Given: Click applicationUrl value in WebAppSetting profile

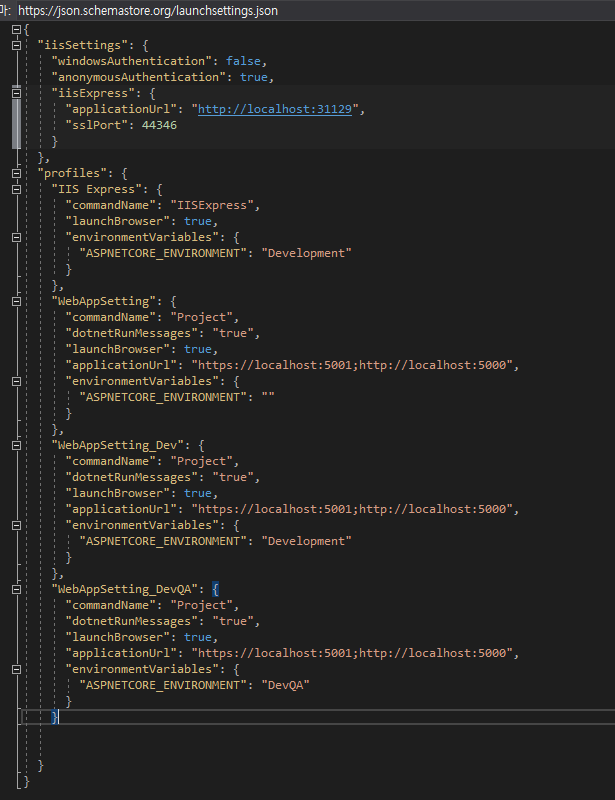Looking at the screenshot, I should (352, 365).
